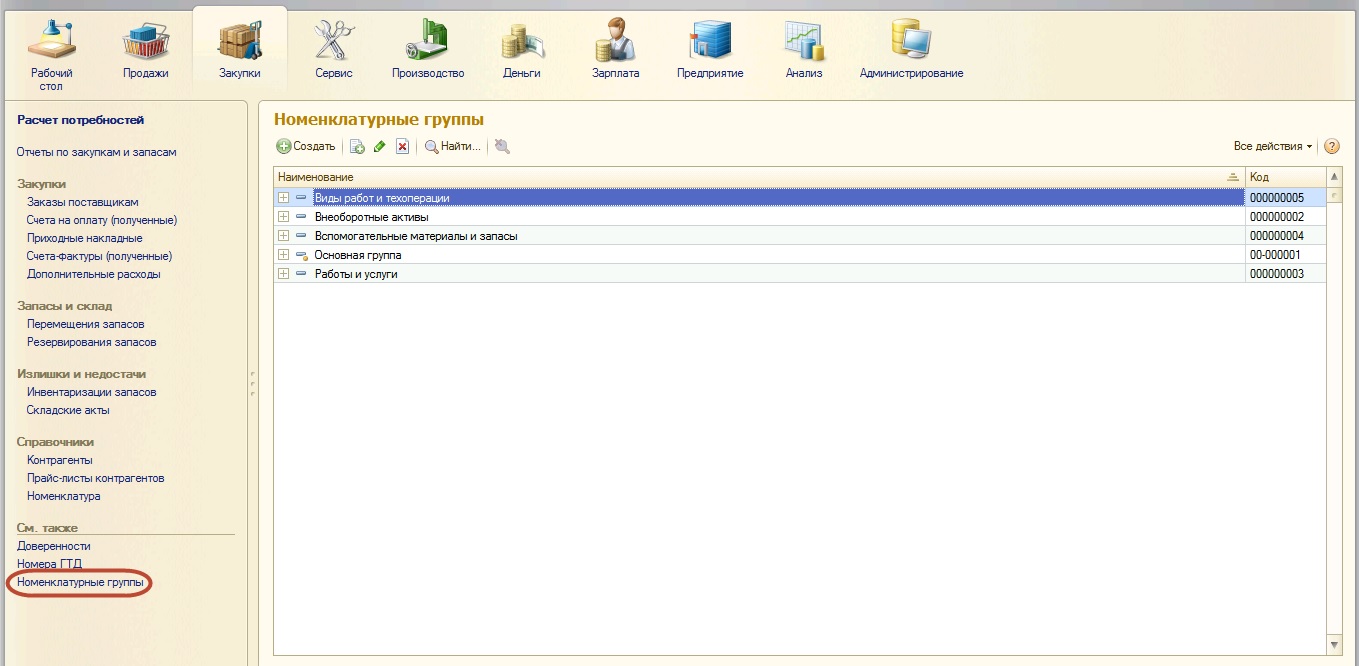Open Заказы поставщикам
Image resolution: width=1359 pixels, height=666 pixels.
[83, 202]
